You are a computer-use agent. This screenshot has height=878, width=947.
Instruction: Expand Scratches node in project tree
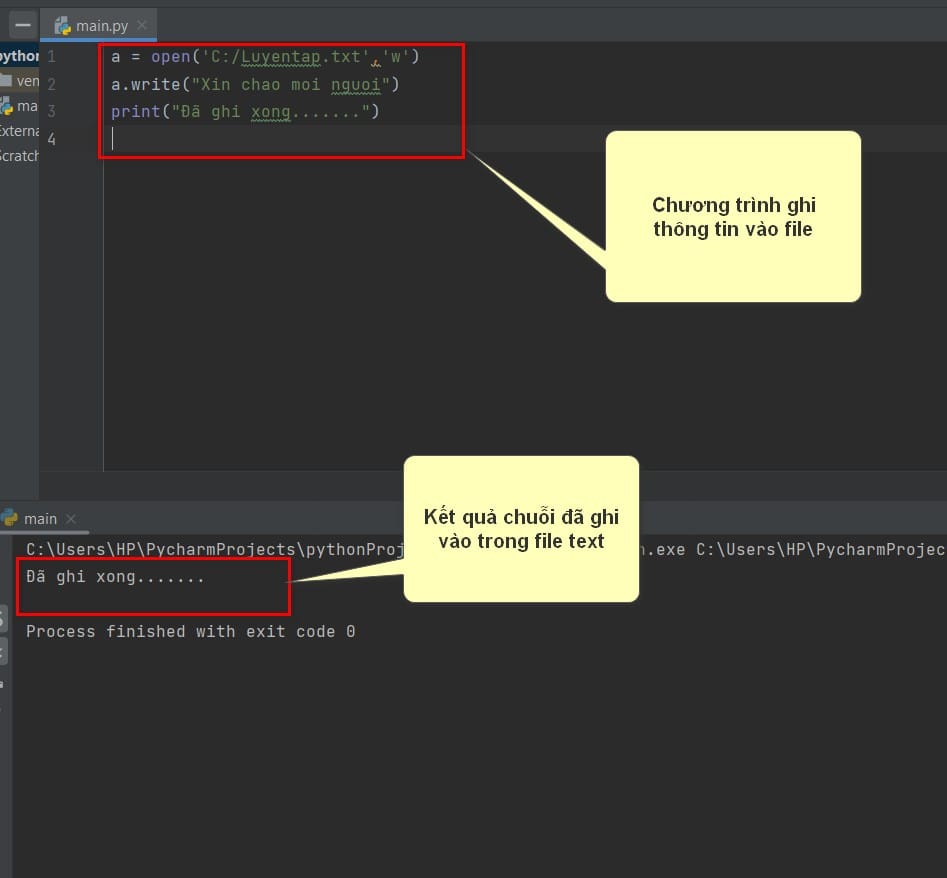click(19, 156)
